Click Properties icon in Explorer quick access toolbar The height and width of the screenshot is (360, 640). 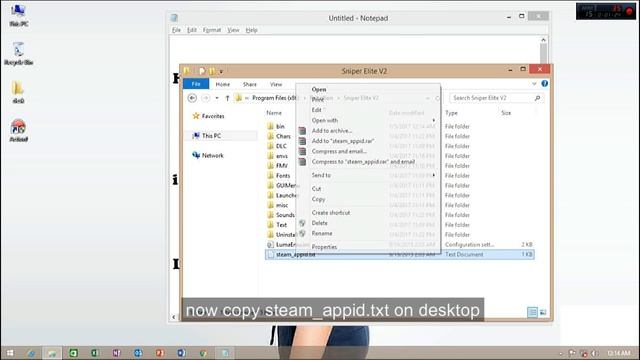(x=202, y=71)
